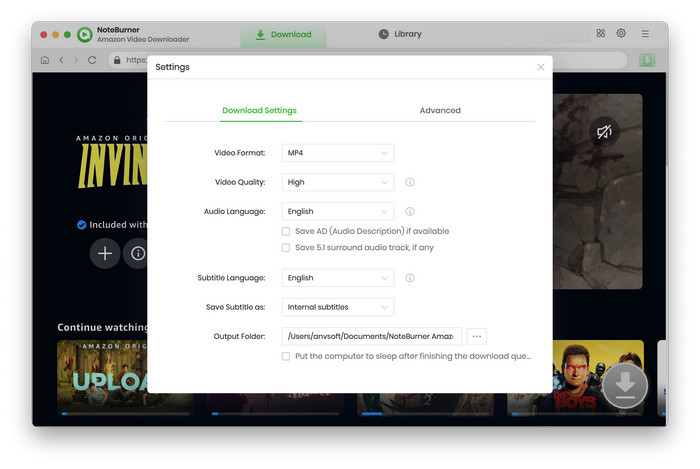Click the Output Folder label
The height and width of the screenshot is (469, 700).
pos(239,336)
